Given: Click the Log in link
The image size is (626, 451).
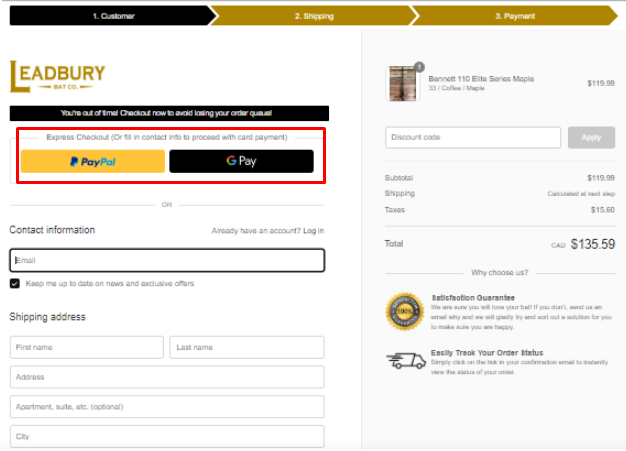Looking at the screenshot, I should coord(313,231).
